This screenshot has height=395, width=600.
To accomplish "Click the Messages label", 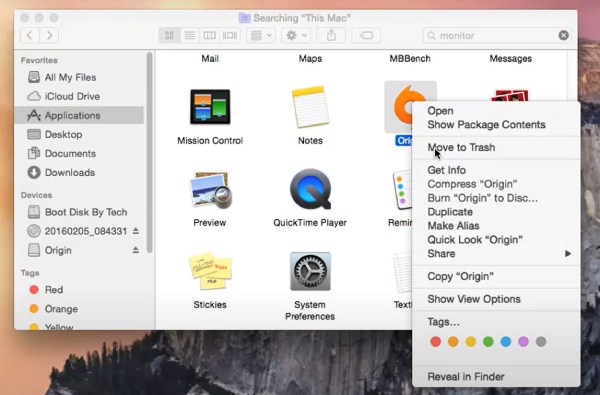I will click(511, 59).
